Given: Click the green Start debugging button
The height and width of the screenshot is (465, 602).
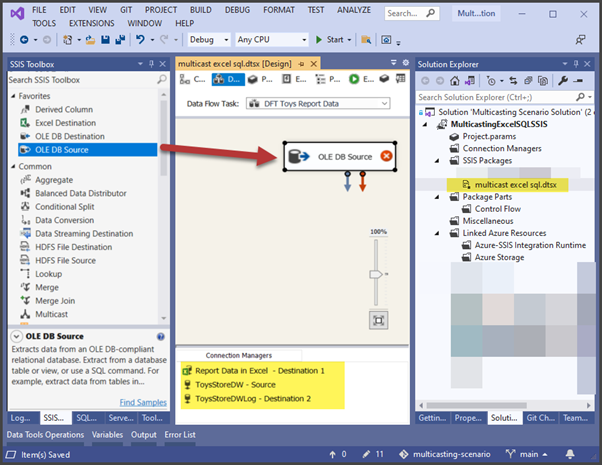Looking at the screenshot, I should 330,40.
